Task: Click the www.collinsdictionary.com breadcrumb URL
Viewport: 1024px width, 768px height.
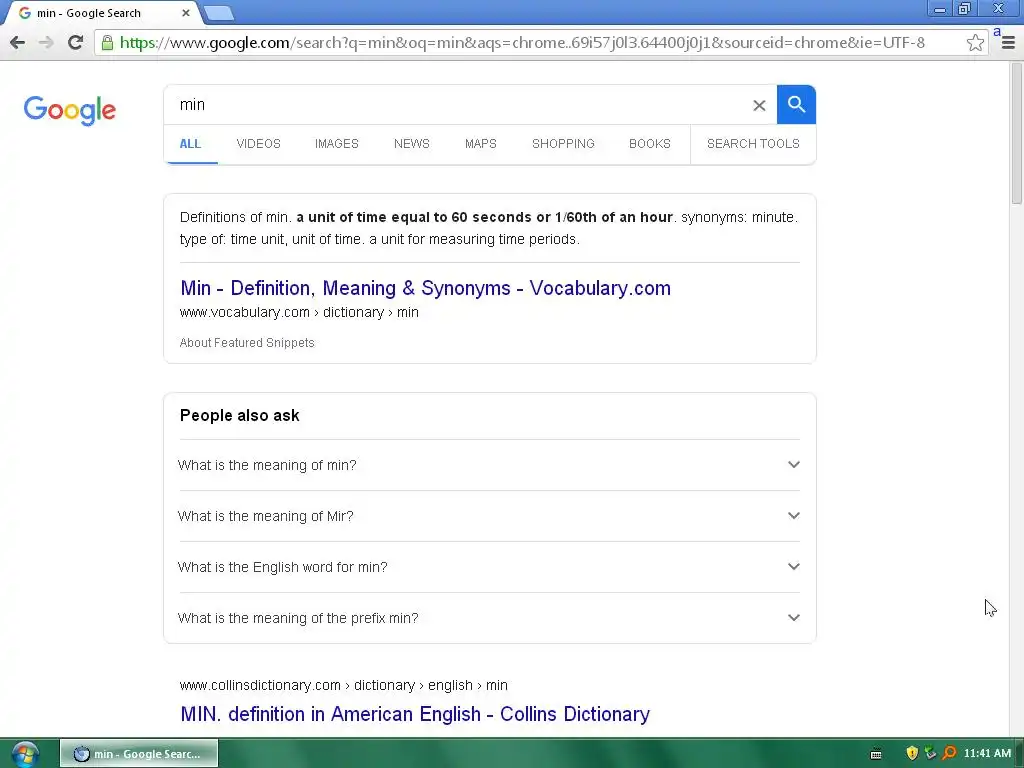Action: [344, 685]
